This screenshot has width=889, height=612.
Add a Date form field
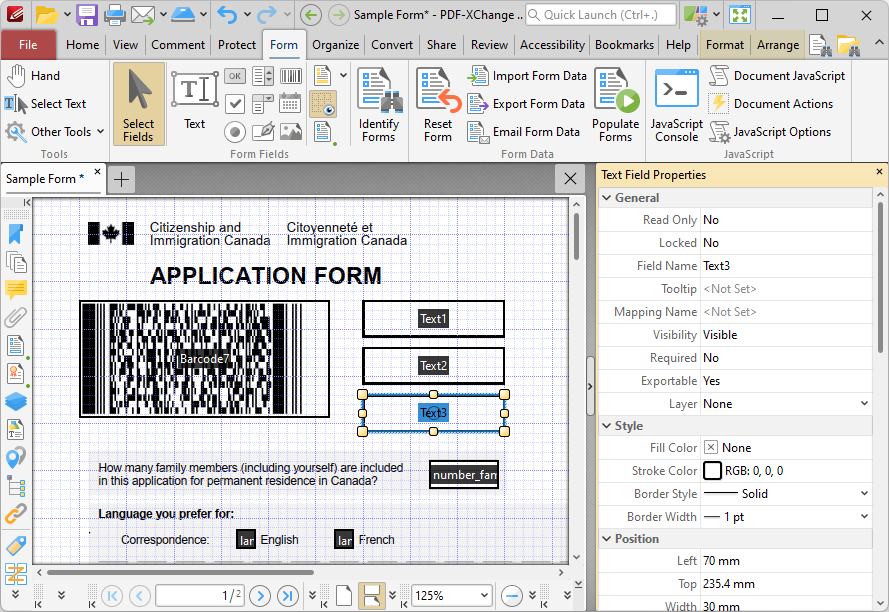pos(290,103)
